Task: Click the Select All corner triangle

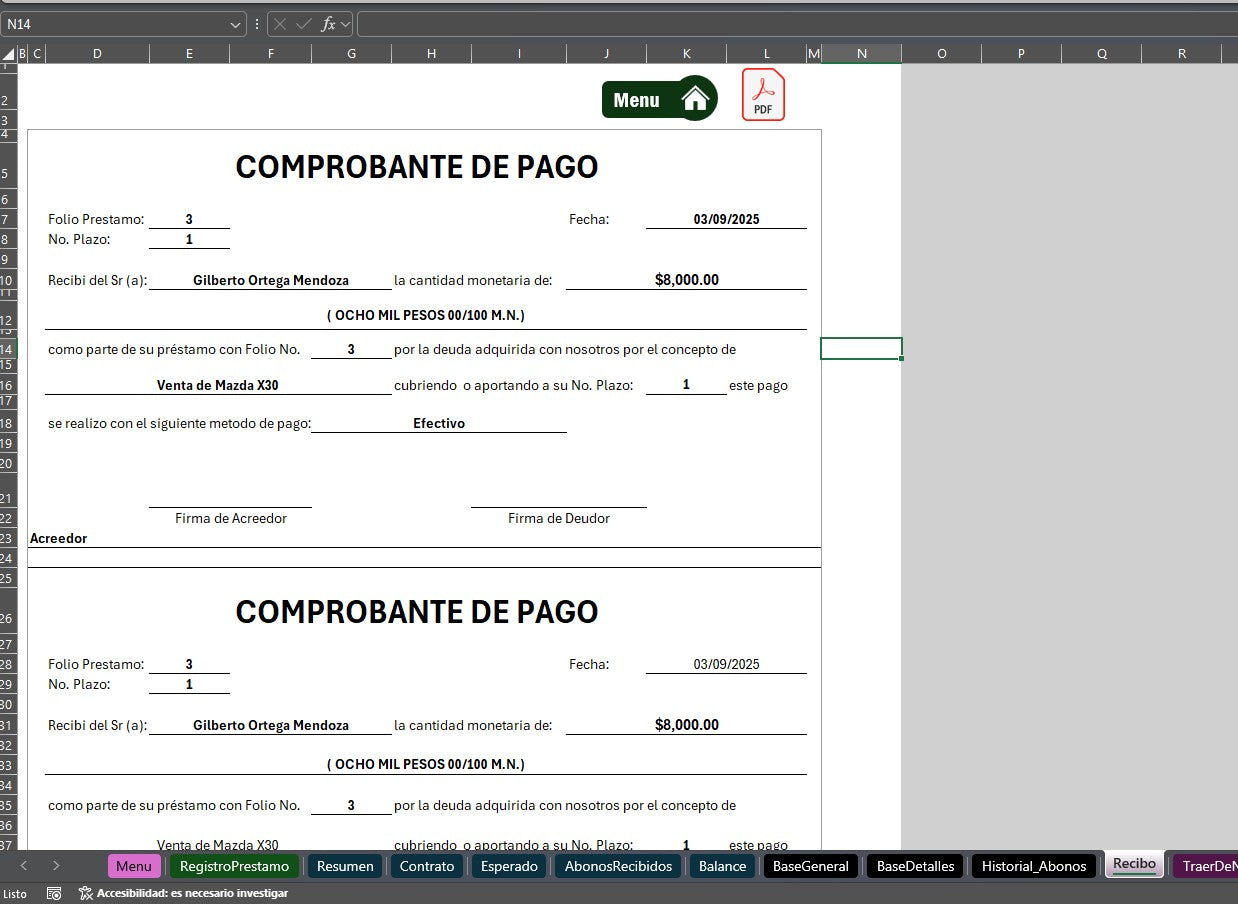Action: [x=8, y=54]
